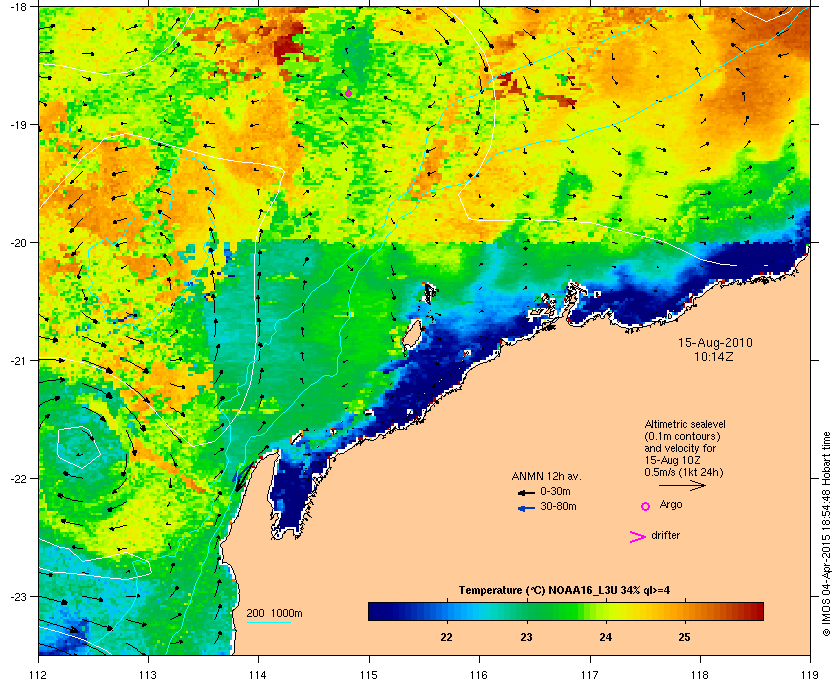Click the latitude axis label -20
The height and width of the screenshot is (680, 840).
17,243
